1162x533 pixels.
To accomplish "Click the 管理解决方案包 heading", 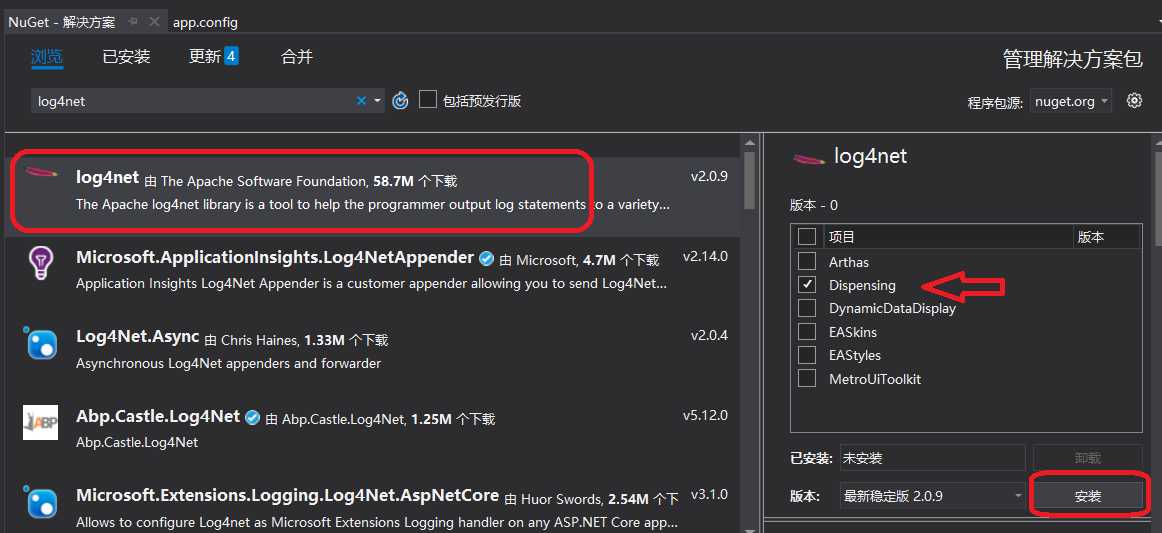I will [x=1072, y=59].
